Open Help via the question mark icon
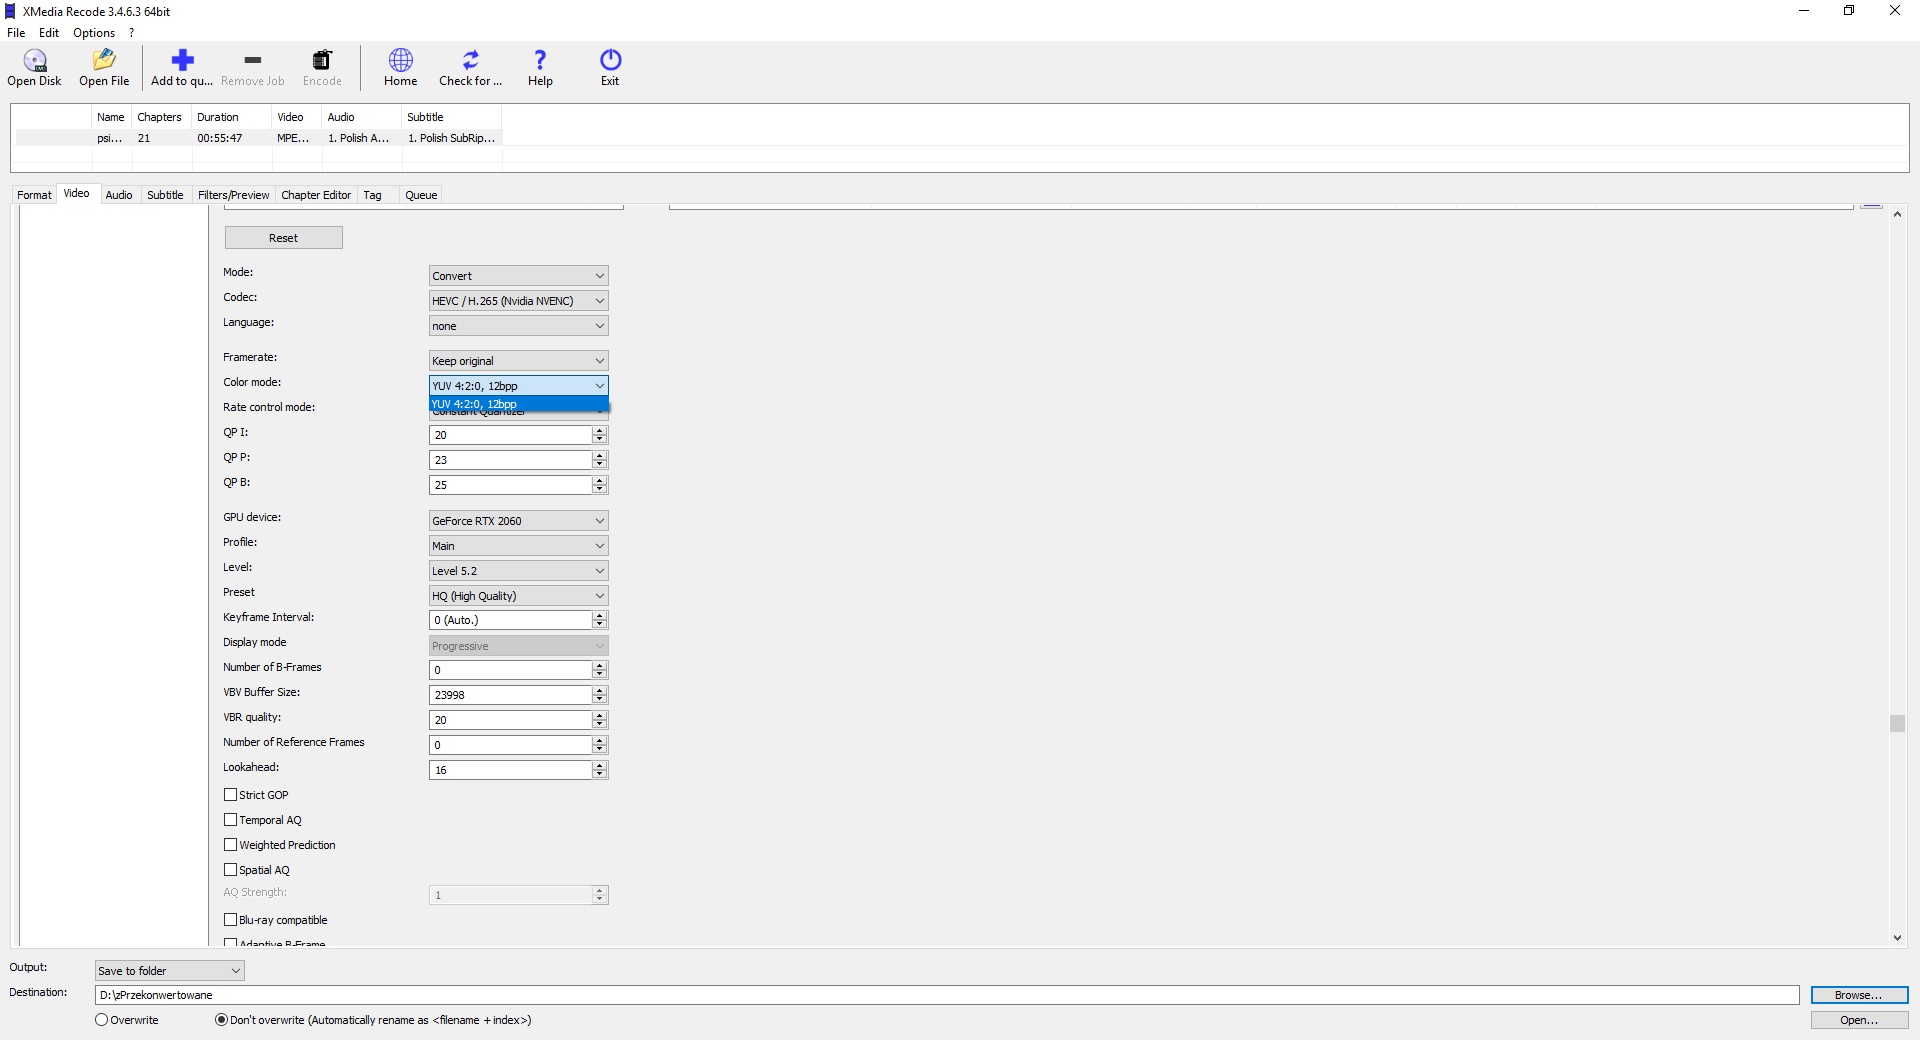Screen dimensions: 1920x1040 (540, 61)
